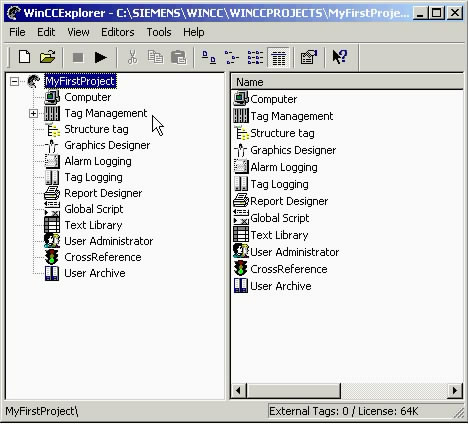Open the Editors menu
Image resolution: width=468 pixels, height=424 pixels.
pos(118,32)
